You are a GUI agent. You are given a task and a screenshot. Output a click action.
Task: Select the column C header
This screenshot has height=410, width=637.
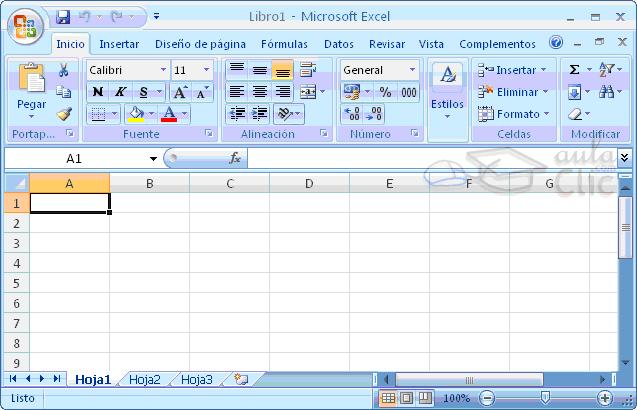(230, 184)
